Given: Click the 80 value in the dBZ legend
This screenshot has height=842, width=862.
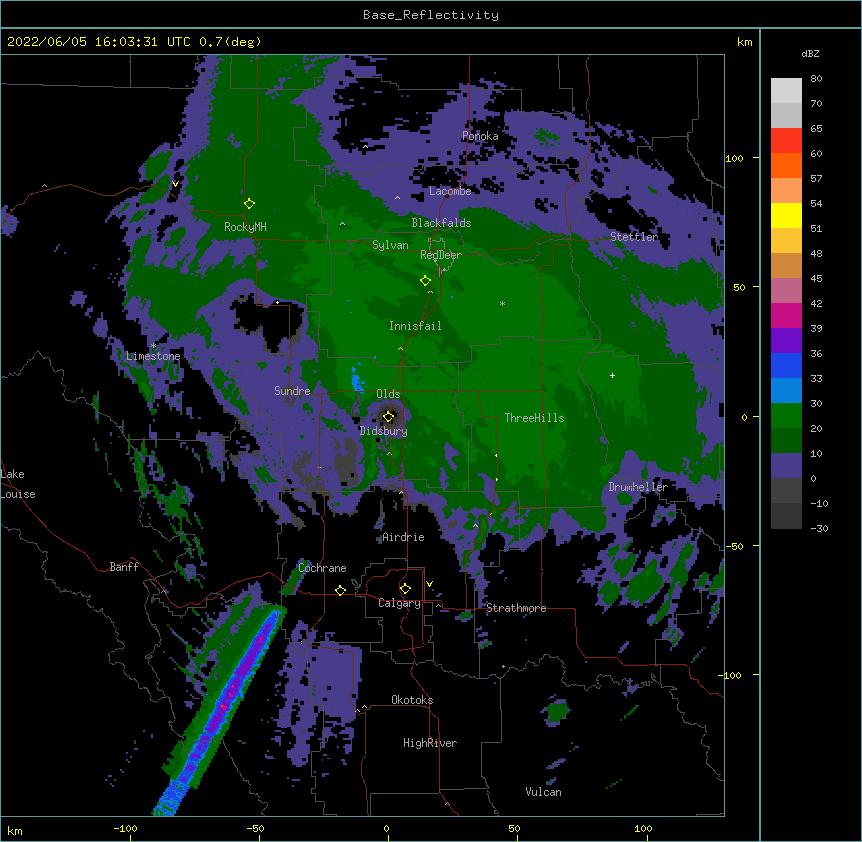Looking at the screenshot, I should pyautogui.click(x=816, y=79).
